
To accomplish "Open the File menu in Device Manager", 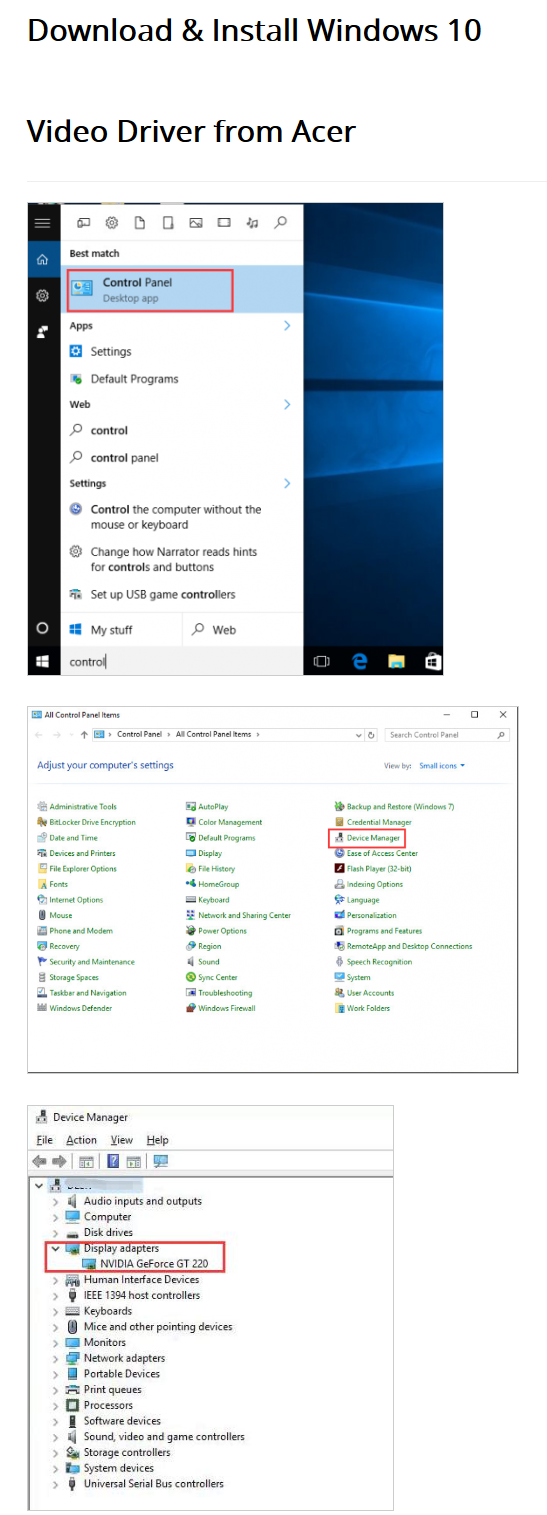I will [x=45, y=1140].
